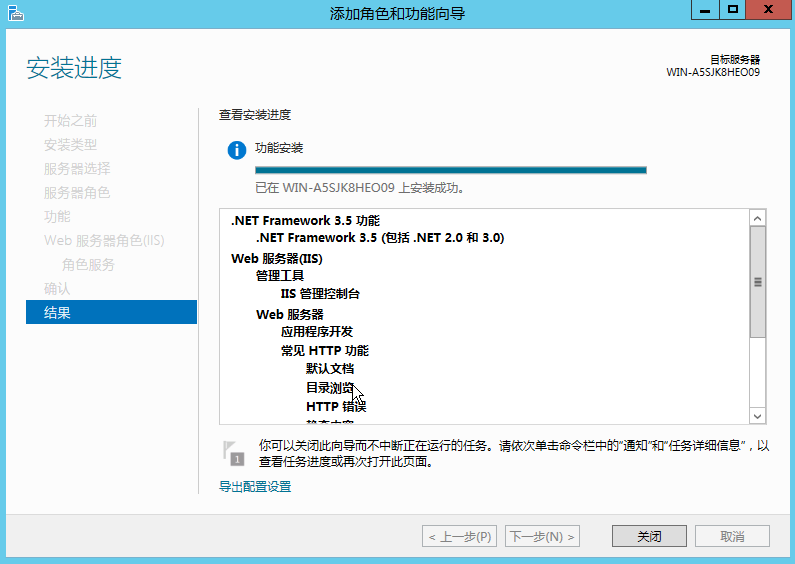
Task: Click the '已在 WIN-A5SJK8HEO09 上安装成功' message
Action: [360, 188]
